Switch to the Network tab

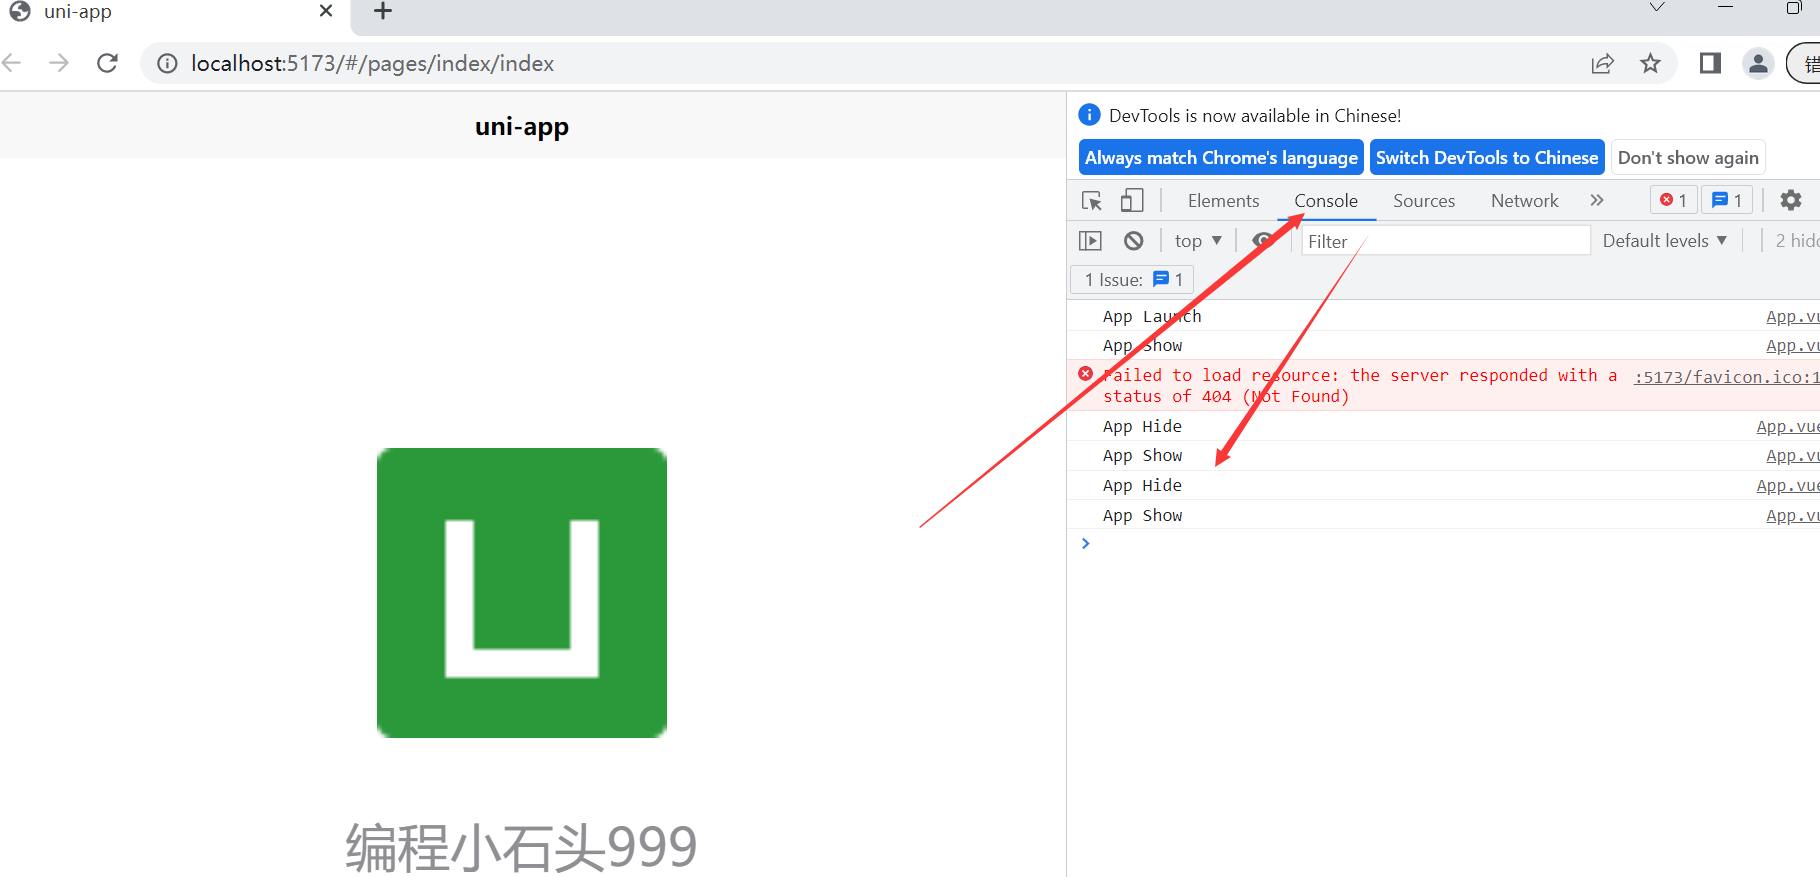click(1524, 200)
